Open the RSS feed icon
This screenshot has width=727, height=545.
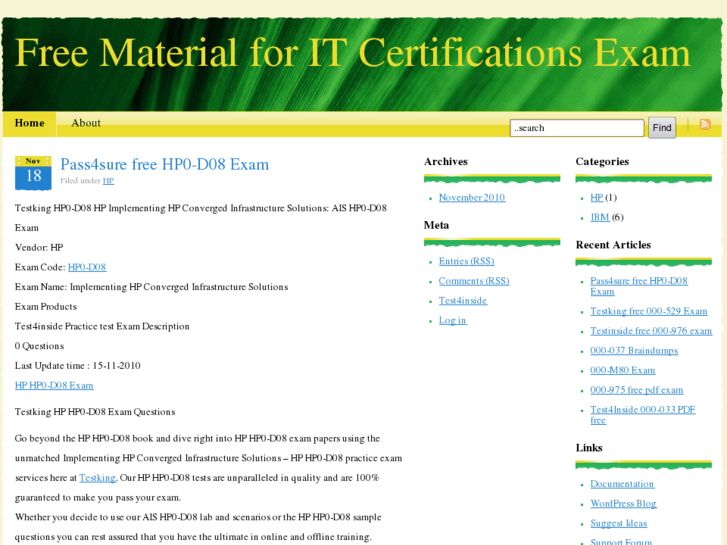point(705,124)
